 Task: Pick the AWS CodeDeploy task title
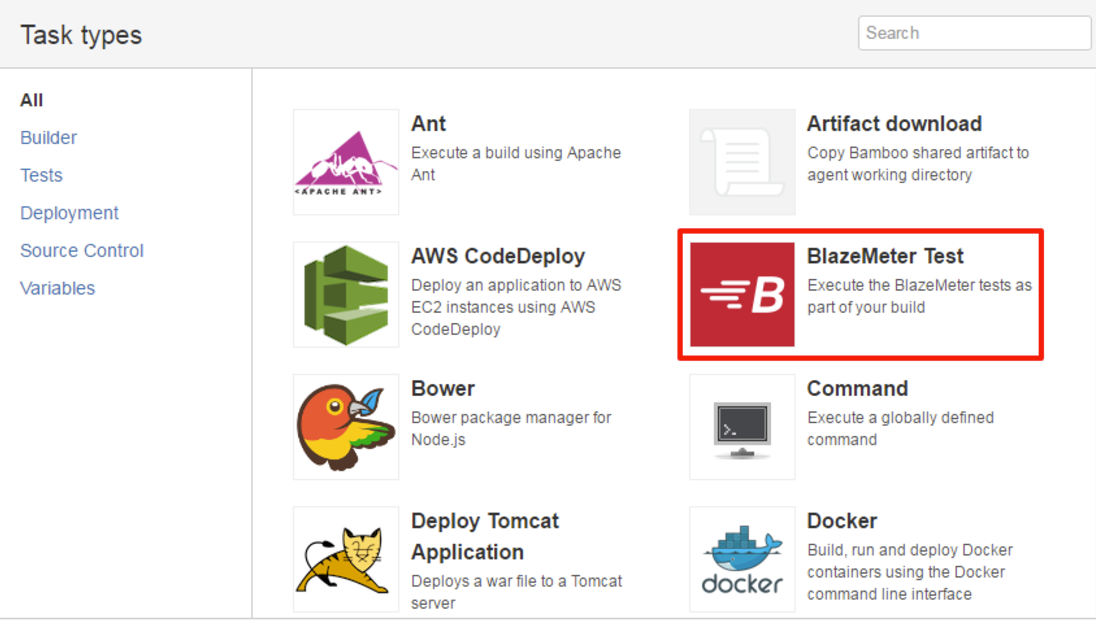point(498,256)
